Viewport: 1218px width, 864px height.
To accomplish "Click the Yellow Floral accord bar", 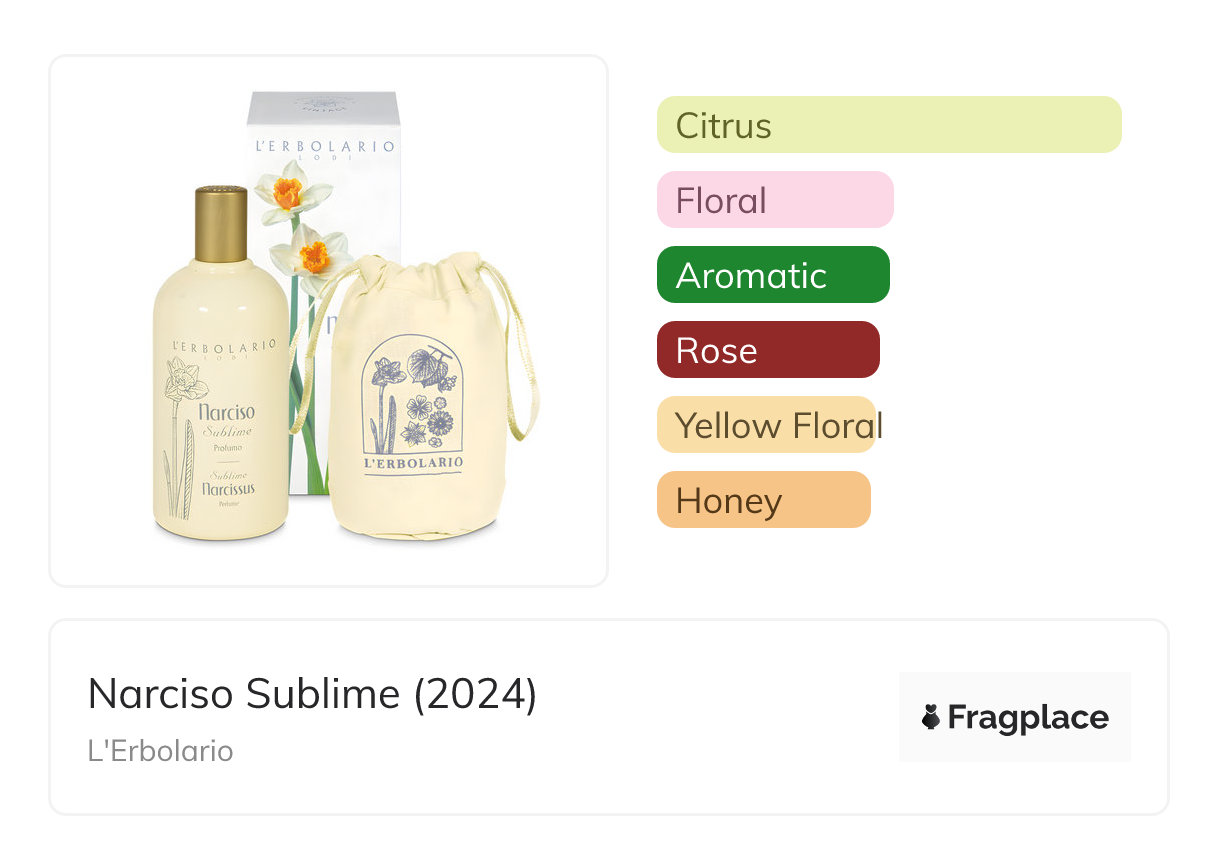I will pos(766,425).
